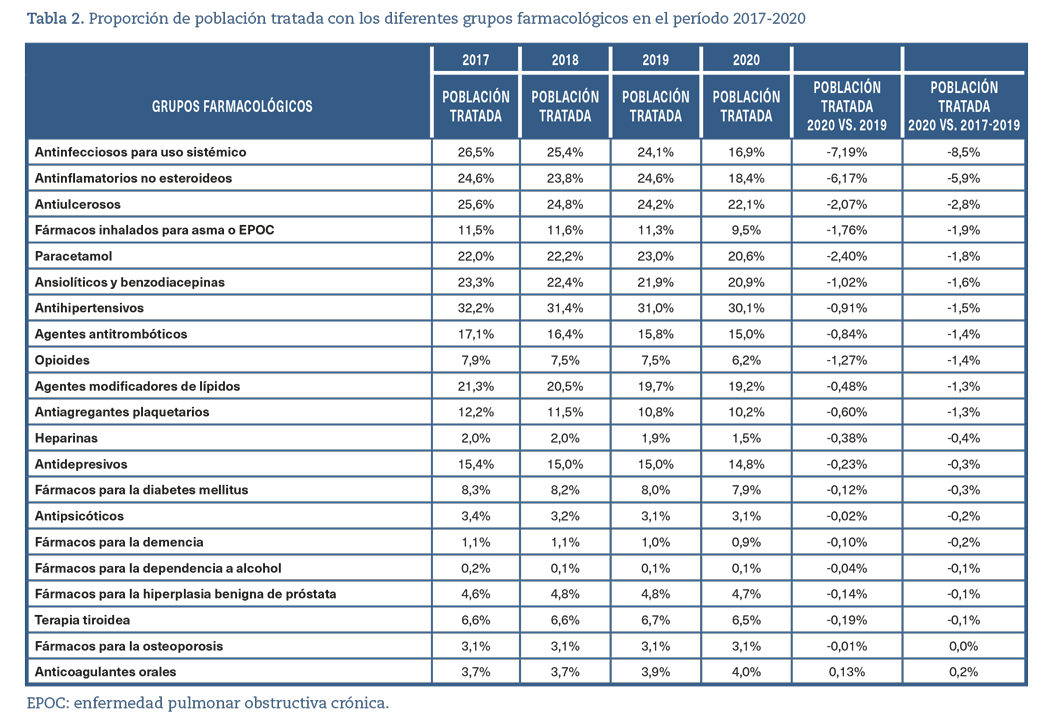Select Fármacos para la demencia 2020 value 0,9%
1044x717 pixels.
(746, 542)
